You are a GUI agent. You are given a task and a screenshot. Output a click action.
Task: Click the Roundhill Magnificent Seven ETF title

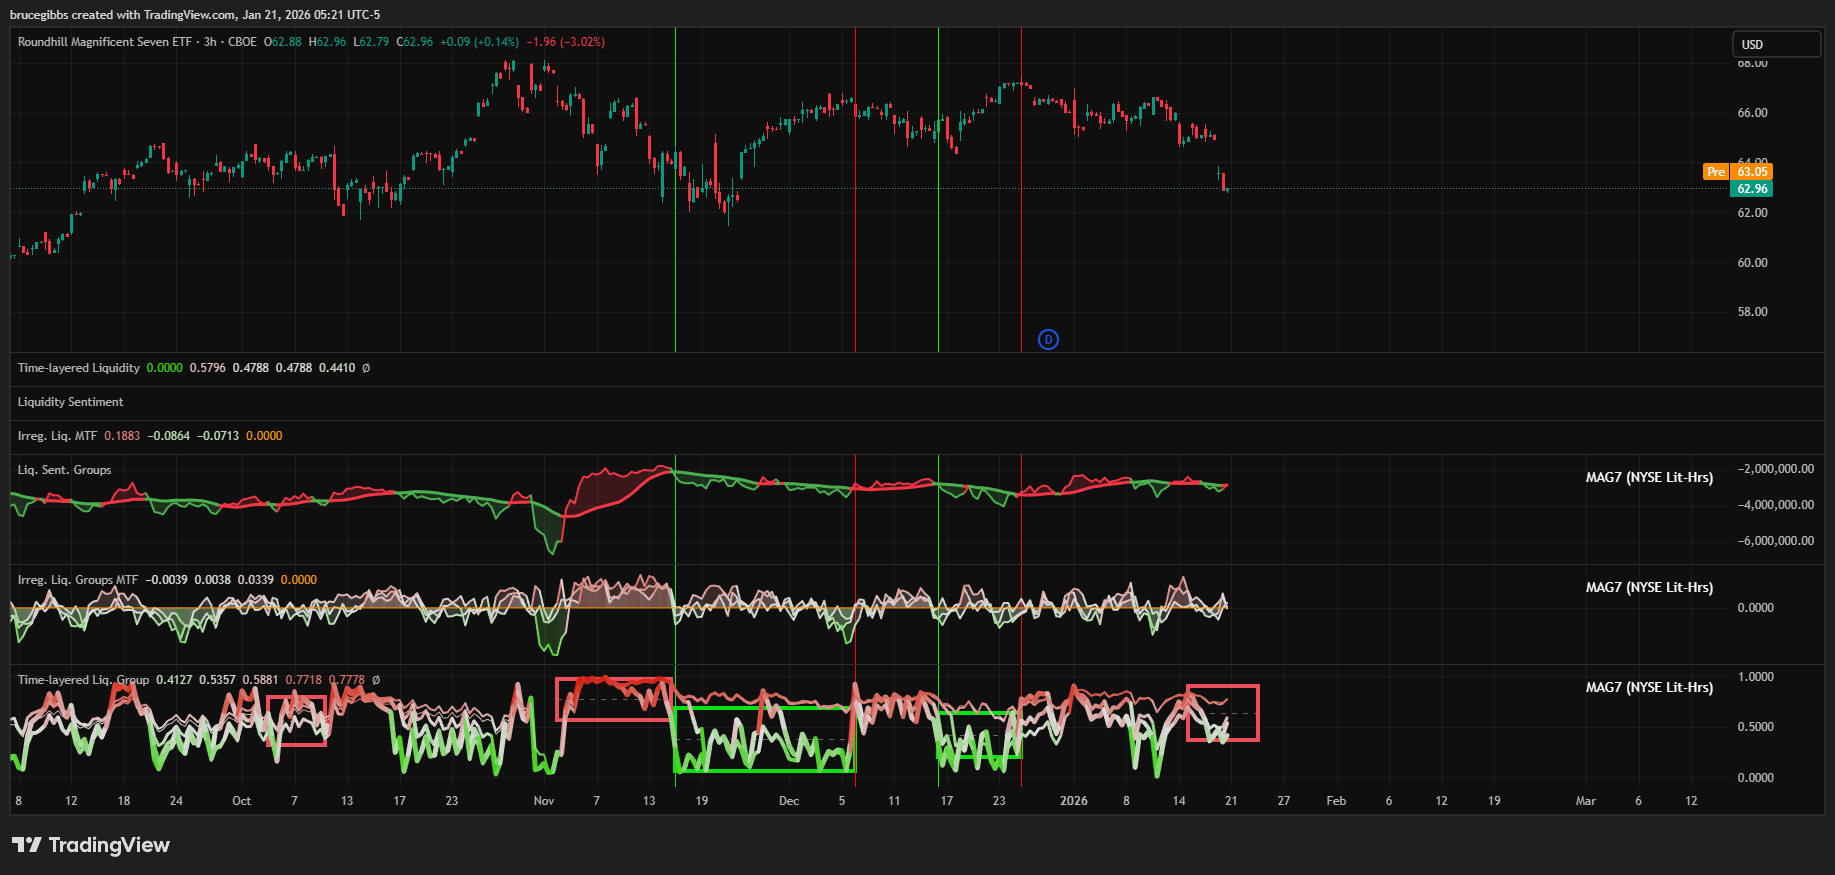(104, 42)
